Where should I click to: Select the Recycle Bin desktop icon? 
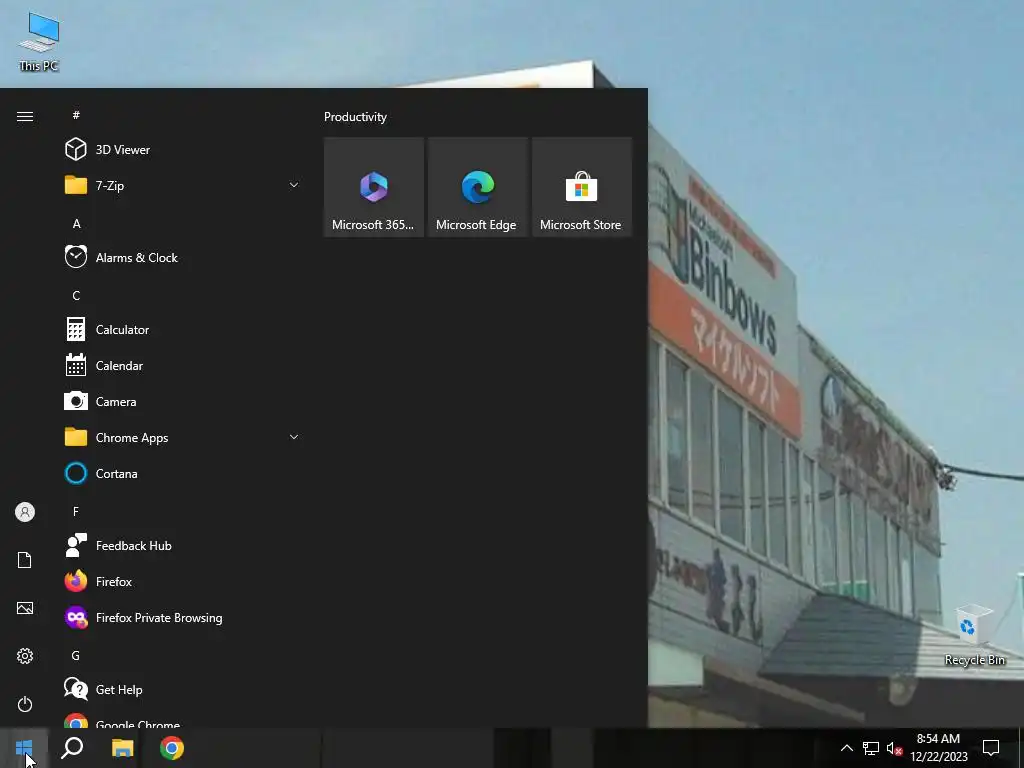(974, 635)
